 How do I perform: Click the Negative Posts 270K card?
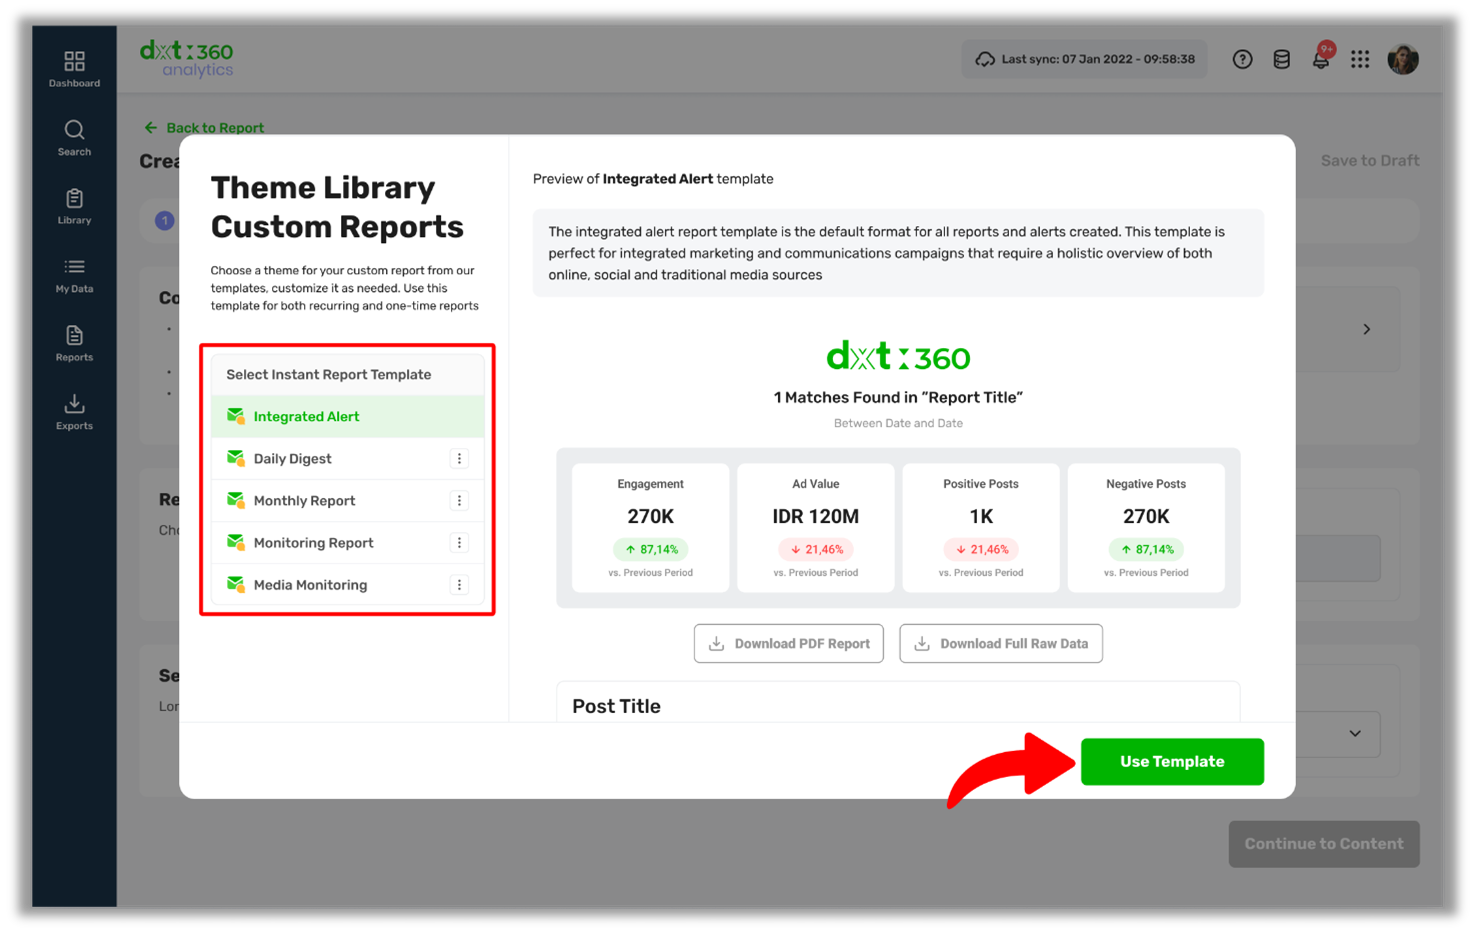click(x=1146, y=527)
